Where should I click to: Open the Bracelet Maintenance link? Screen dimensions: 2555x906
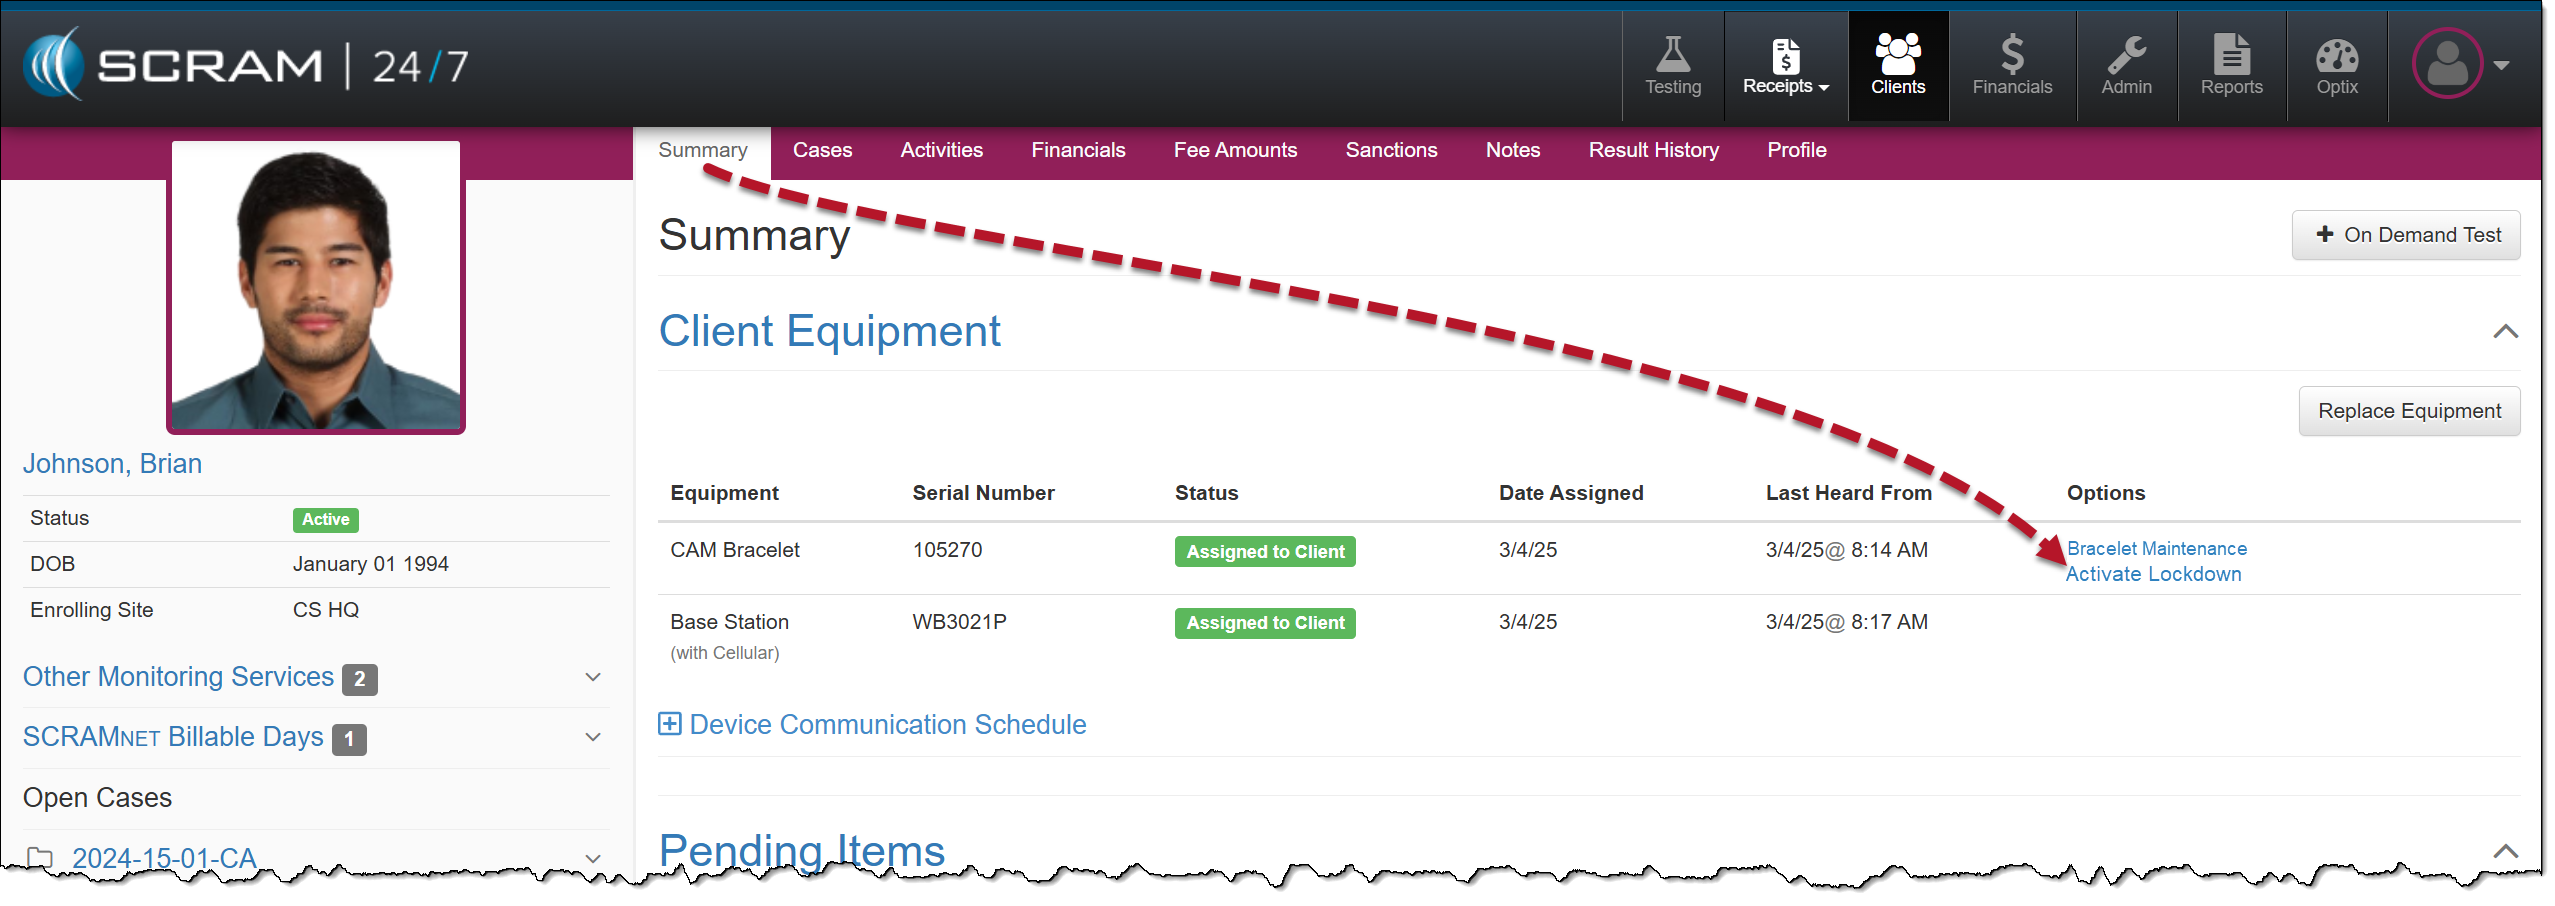(2156, 548)
